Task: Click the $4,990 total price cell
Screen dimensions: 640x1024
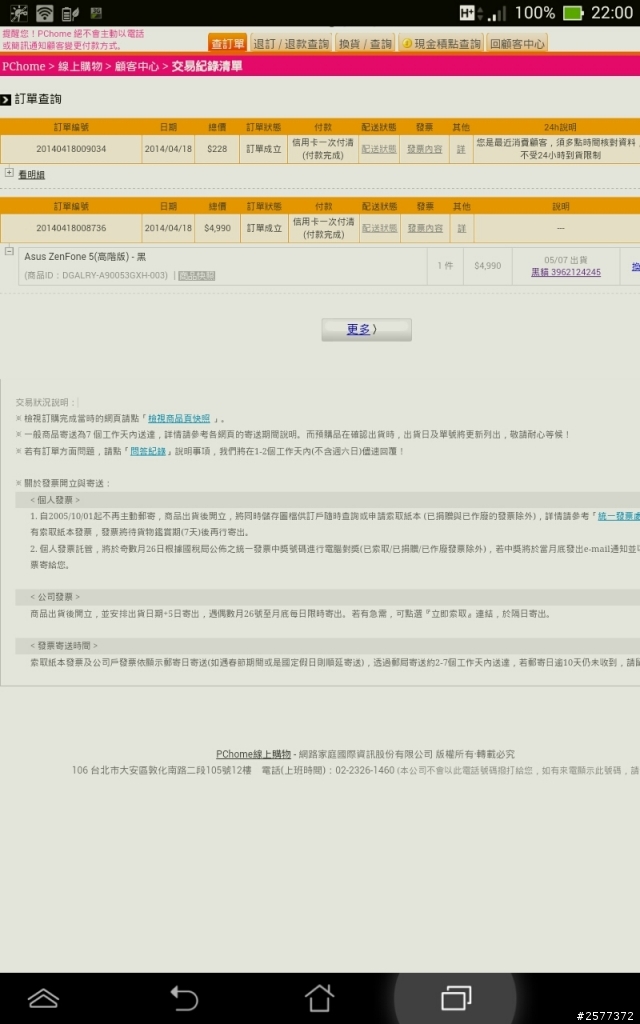Action: pyautogui.click(x=217, y=228)
